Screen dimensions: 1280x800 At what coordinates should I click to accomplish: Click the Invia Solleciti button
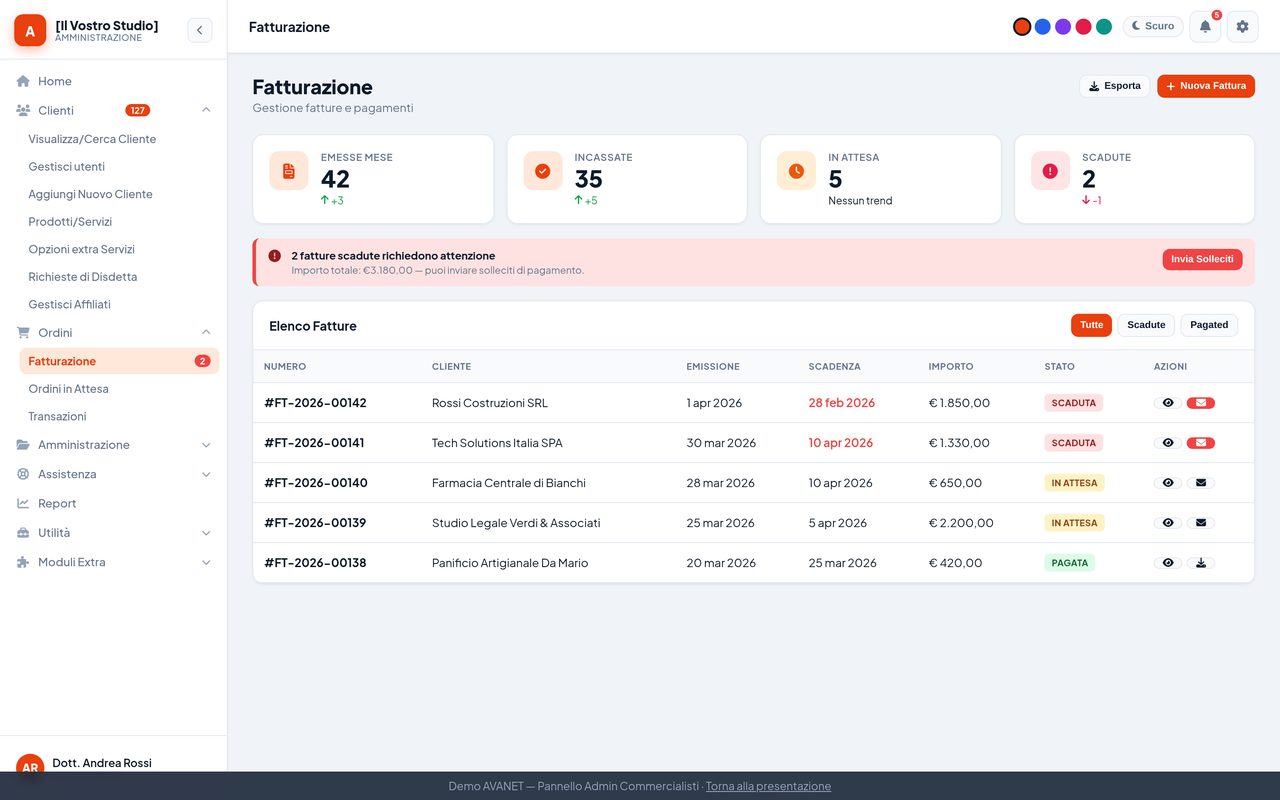coord(1202,259)
